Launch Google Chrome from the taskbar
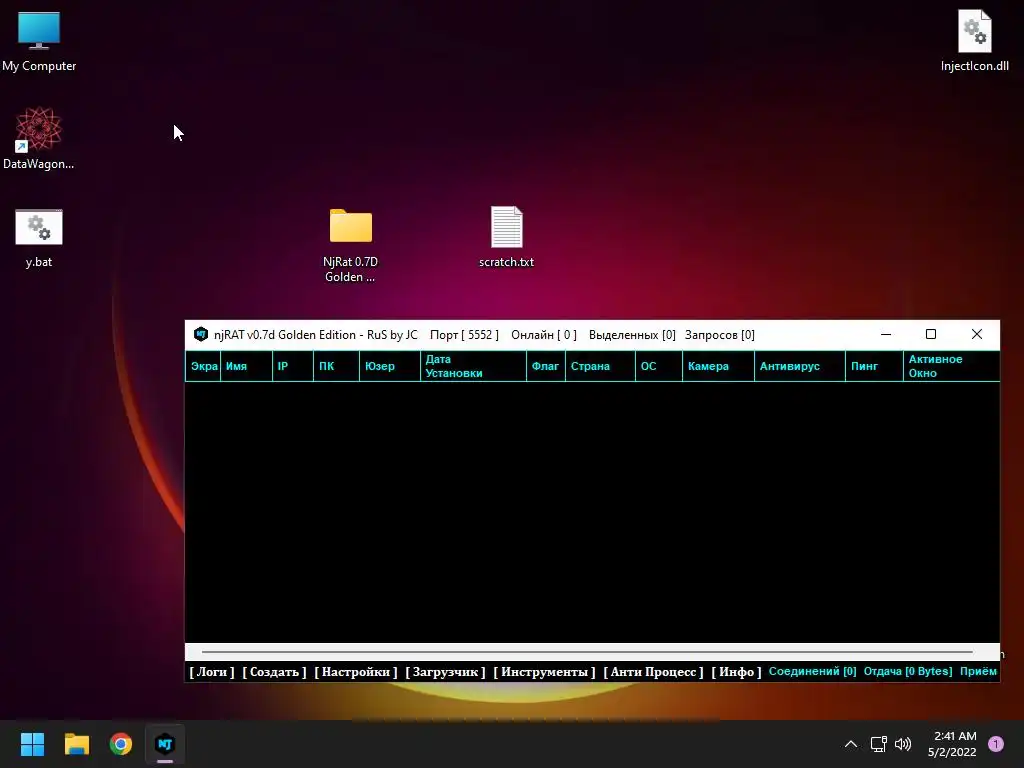The image size is (1024, 768). click(x=121, y=744)
